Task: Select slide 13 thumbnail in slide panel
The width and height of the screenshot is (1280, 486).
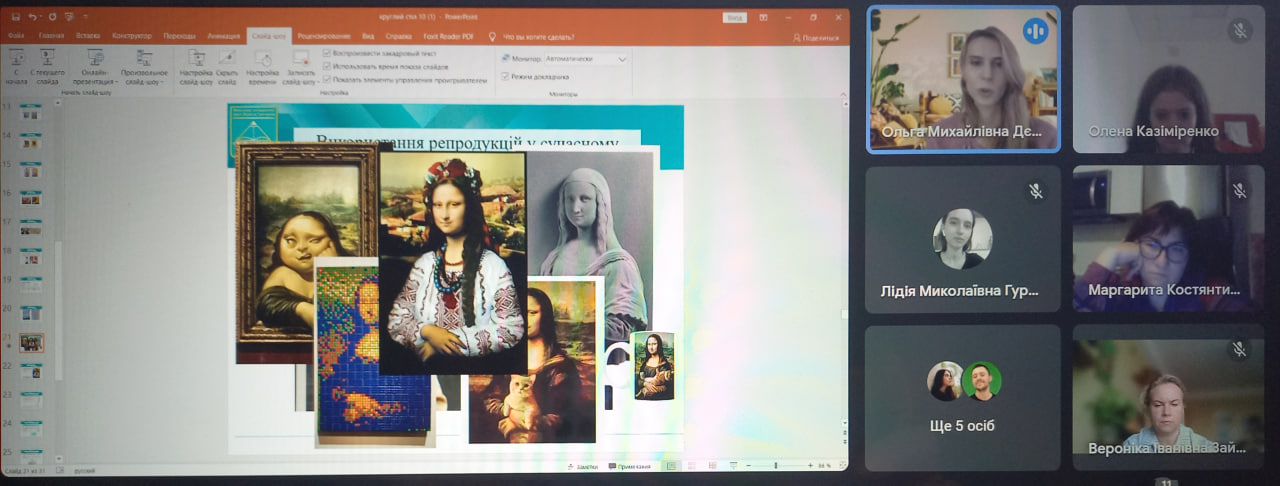Action: (31, 113)
